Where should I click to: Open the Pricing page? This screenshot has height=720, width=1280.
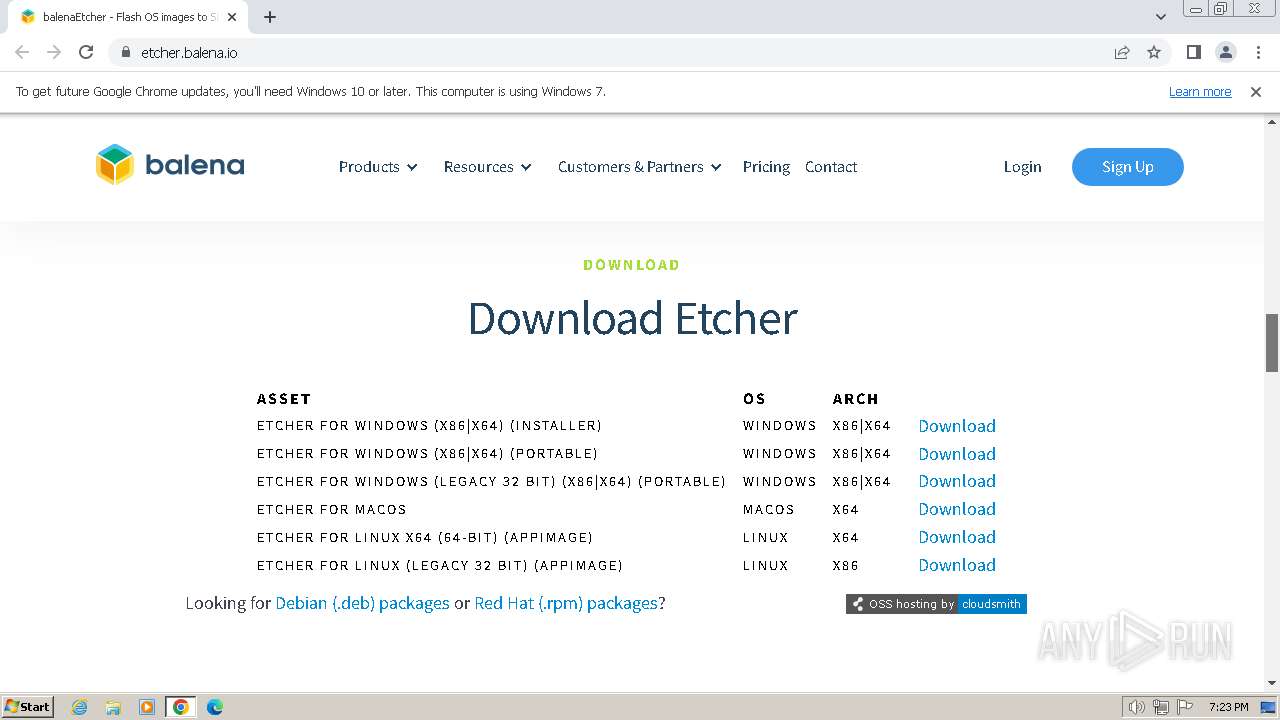(x=766, y=167)
